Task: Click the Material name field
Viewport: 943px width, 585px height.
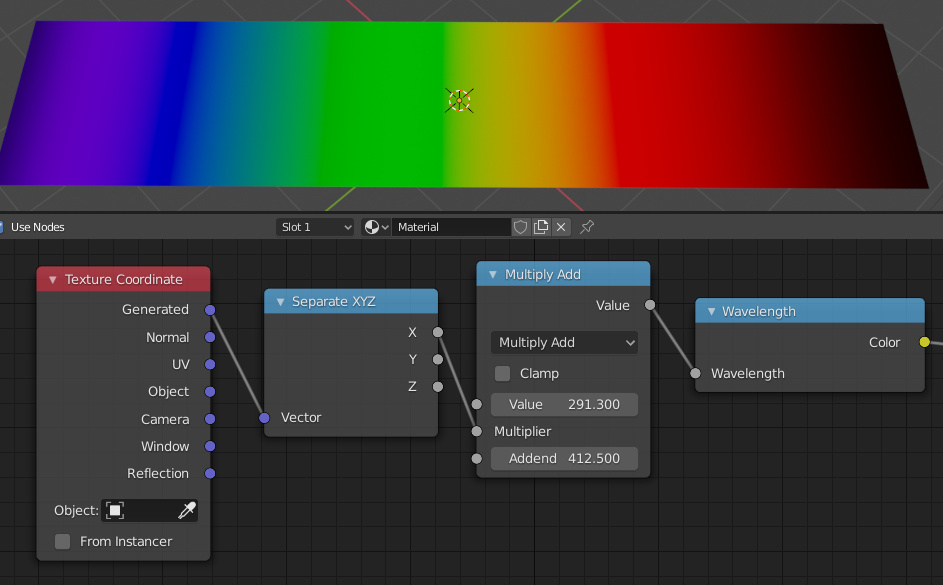Action: (451, 227)
